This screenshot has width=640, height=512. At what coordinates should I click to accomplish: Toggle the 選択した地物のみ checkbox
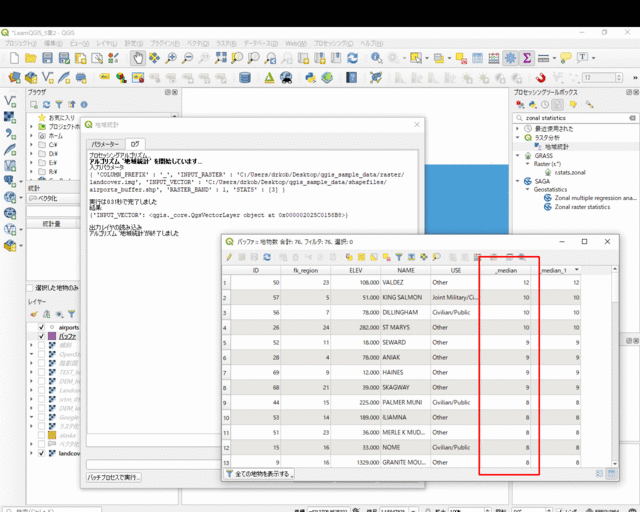(x=29, y=288)
